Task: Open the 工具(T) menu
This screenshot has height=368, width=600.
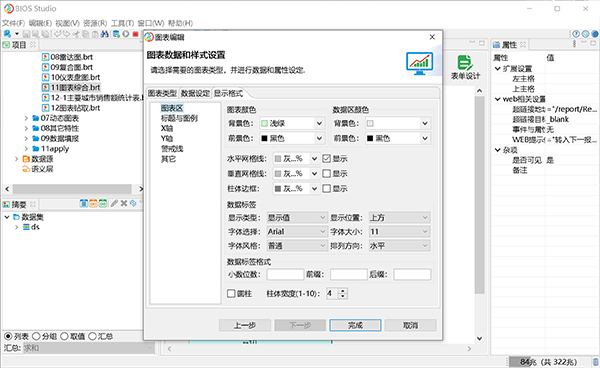Action: pos(122,23)
